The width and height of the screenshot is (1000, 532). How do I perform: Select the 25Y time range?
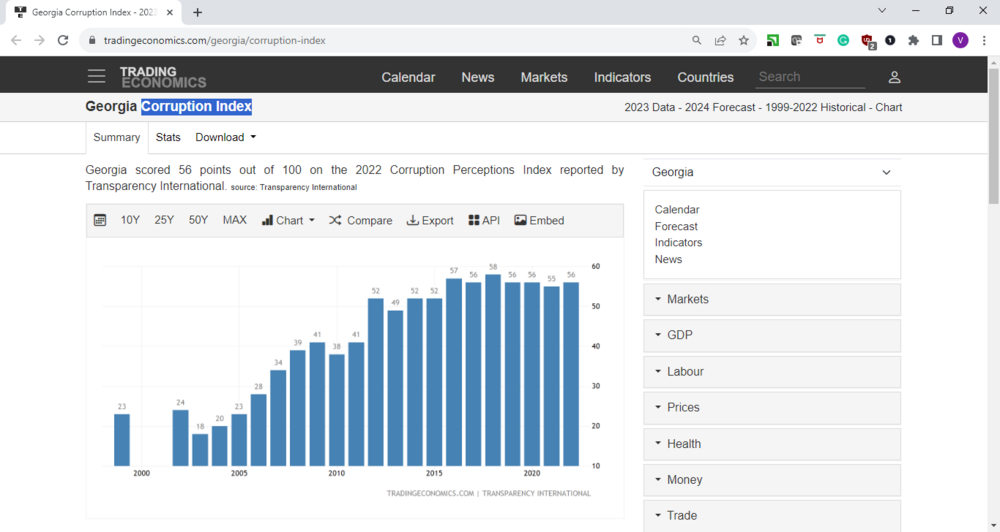[x=164, y=220]
